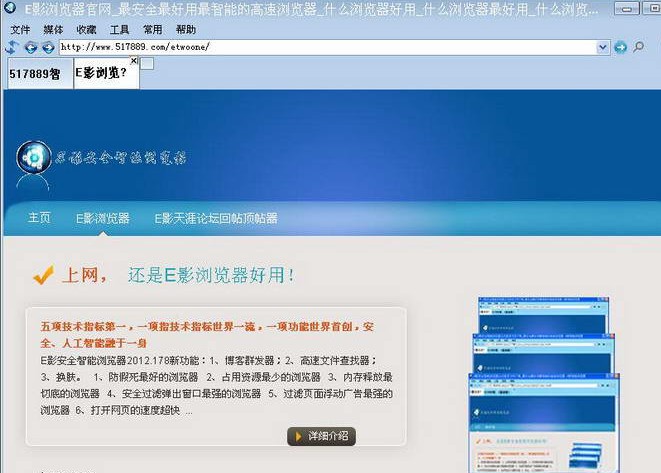
Task: Click the search magnifier icon in toolbar
Action: [641, 47]
